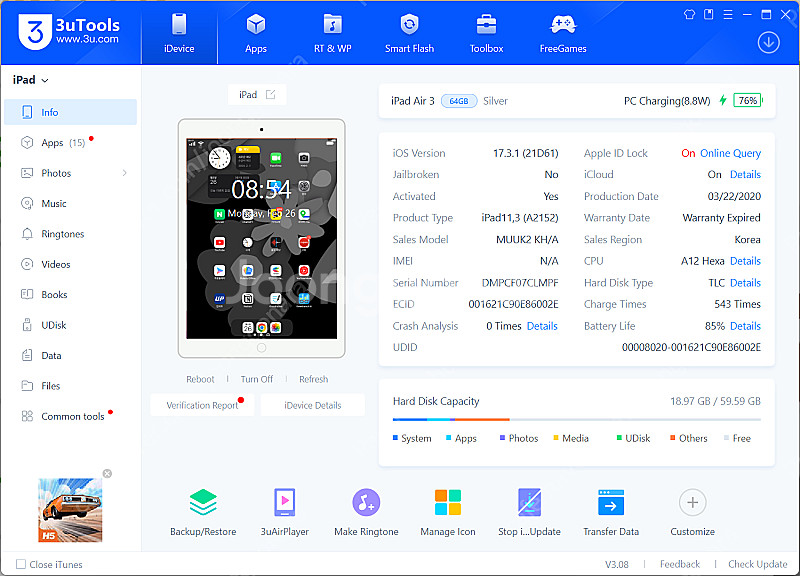Open CPU Details link

point(745,261)
